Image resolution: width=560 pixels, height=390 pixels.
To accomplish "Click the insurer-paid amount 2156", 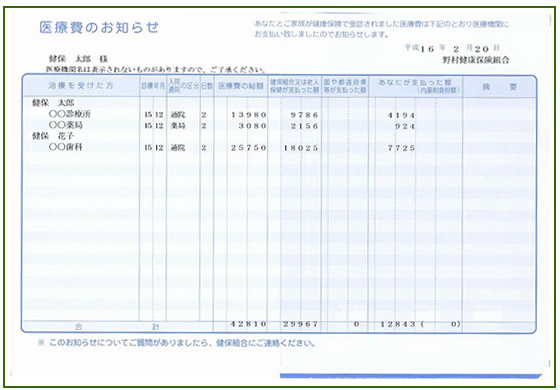I will click(x=304, y=126).
